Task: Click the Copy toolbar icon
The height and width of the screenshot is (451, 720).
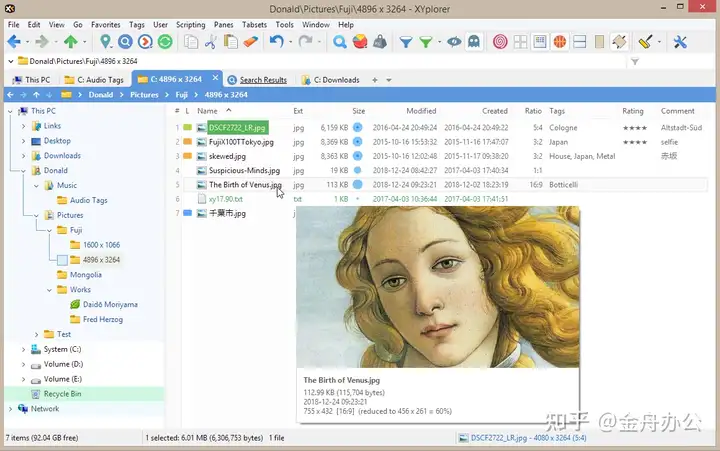Action: point(191,42)
